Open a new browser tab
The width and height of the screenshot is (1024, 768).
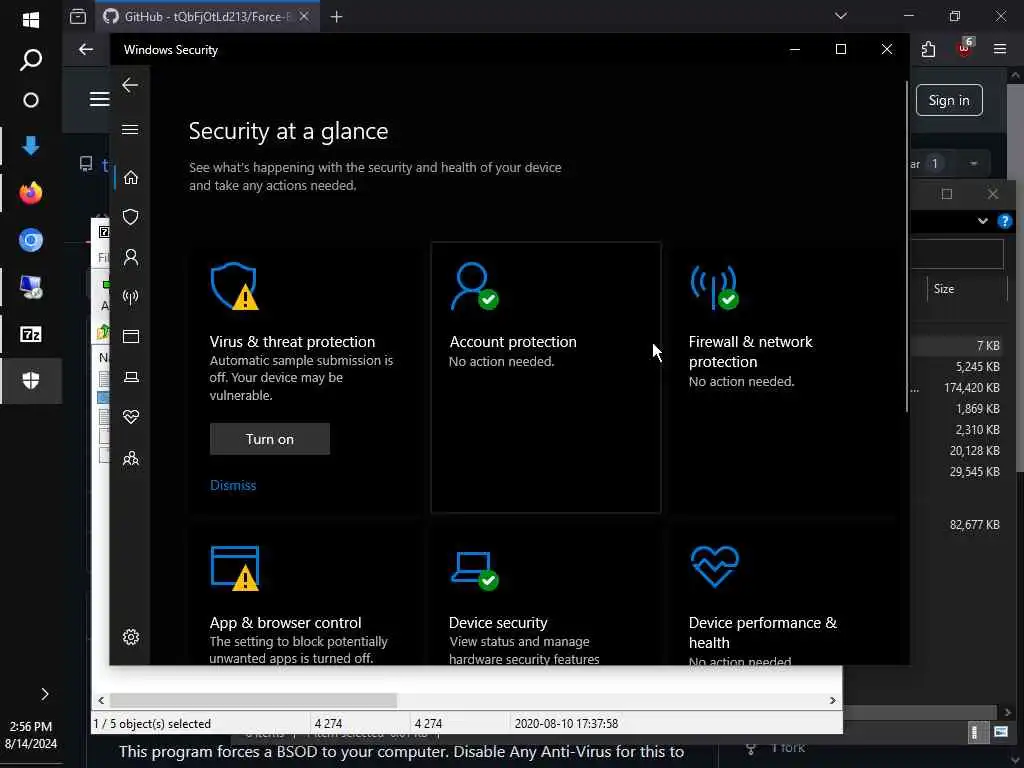336,16
